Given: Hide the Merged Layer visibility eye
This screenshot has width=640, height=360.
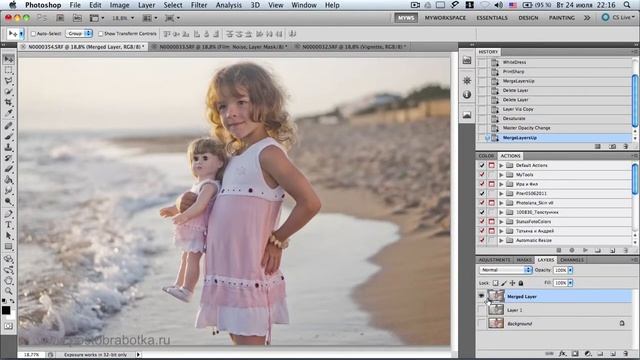Looking at the screenshot, I should pyautogui.click(x=482, y=296).
